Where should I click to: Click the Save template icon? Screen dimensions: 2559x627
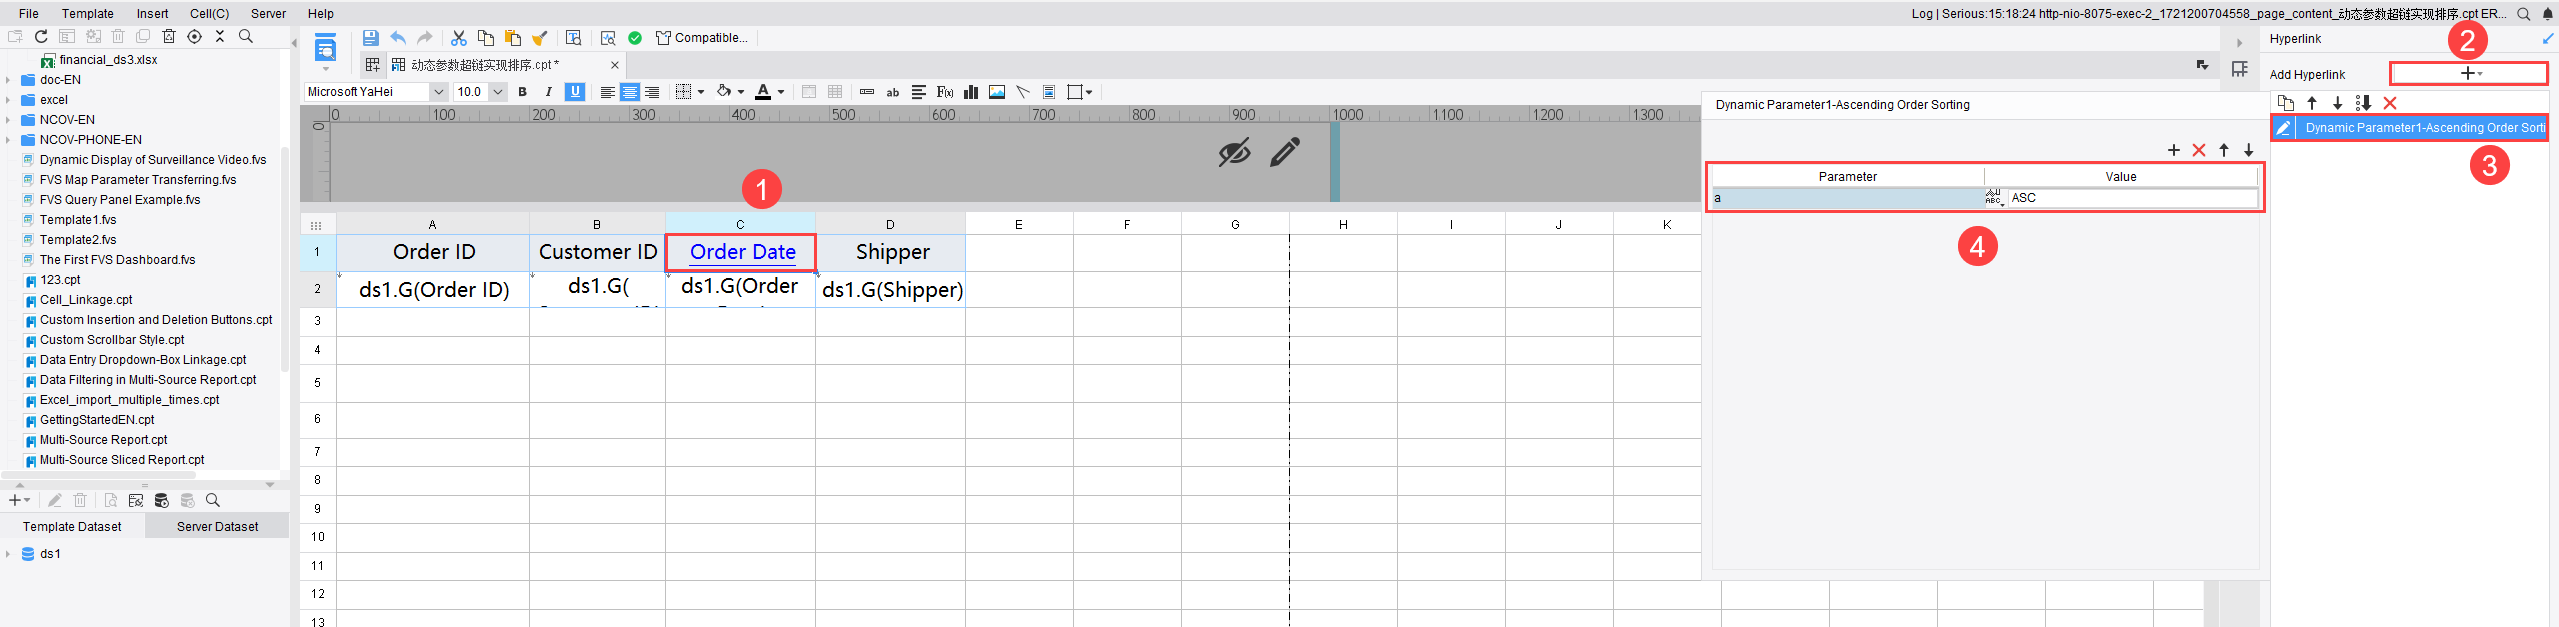click(370, 38)
